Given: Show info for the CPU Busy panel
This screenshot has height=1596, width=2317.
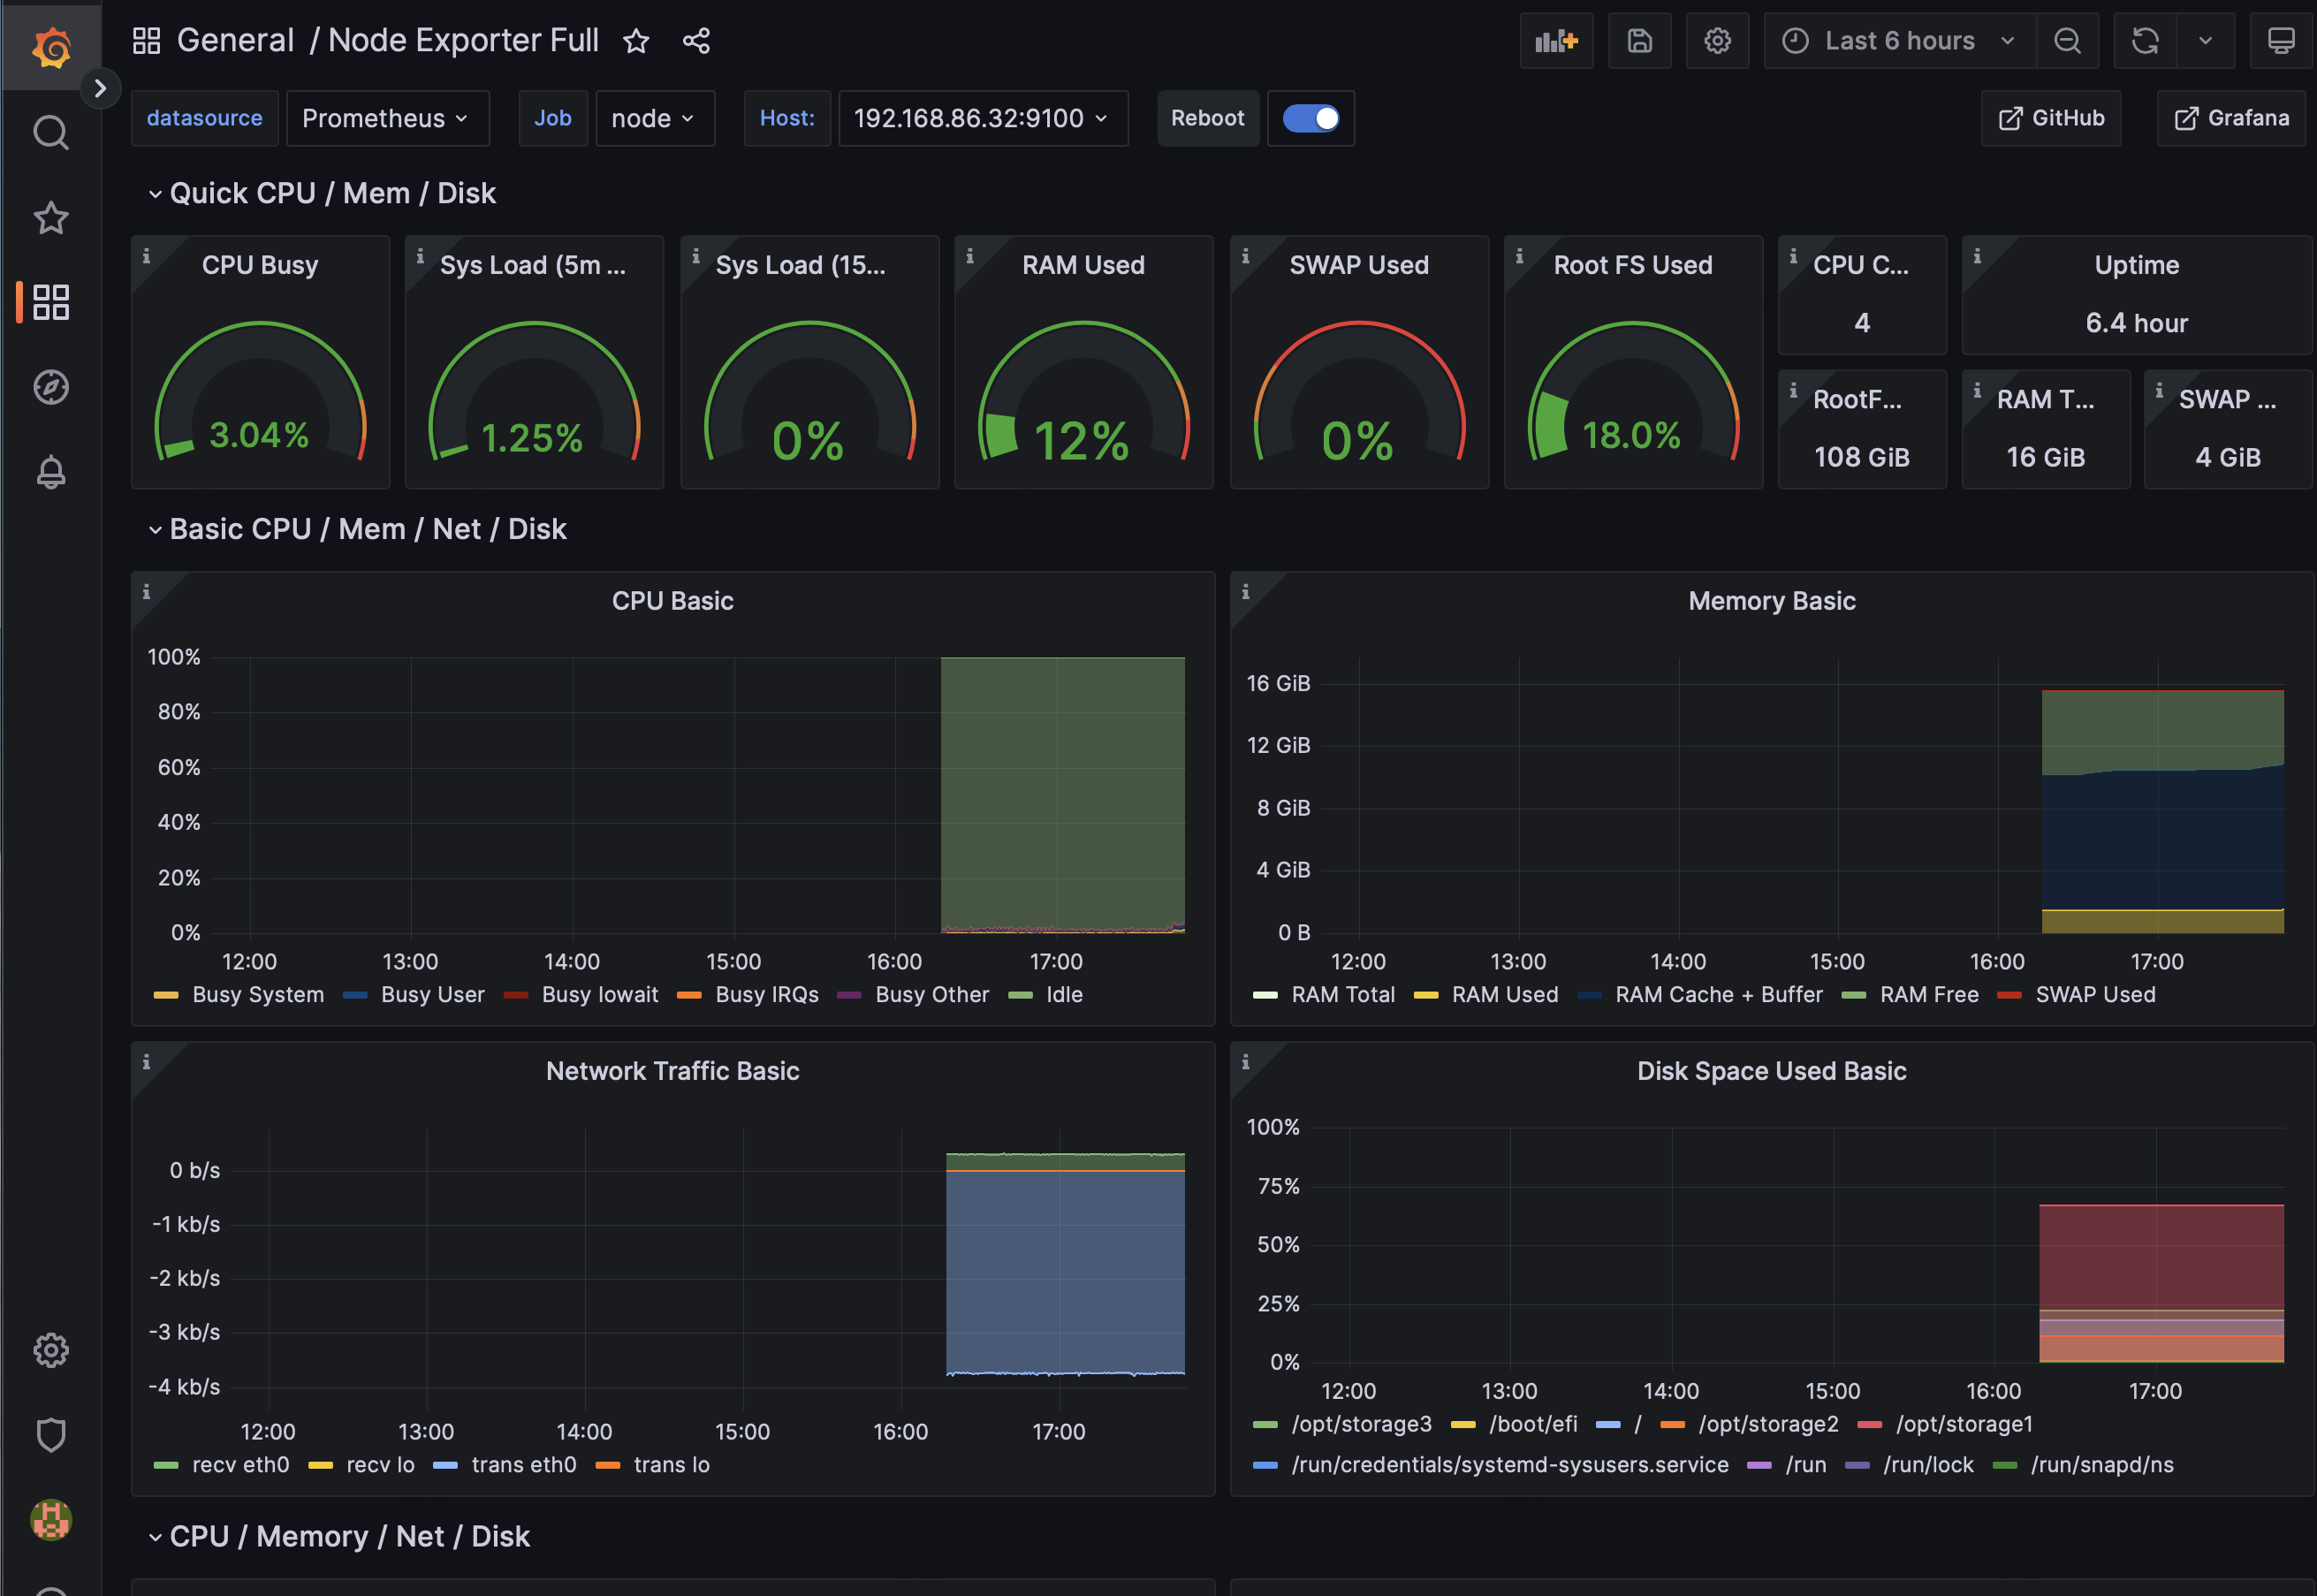Looking at the screenshot, I should point(146,256).
